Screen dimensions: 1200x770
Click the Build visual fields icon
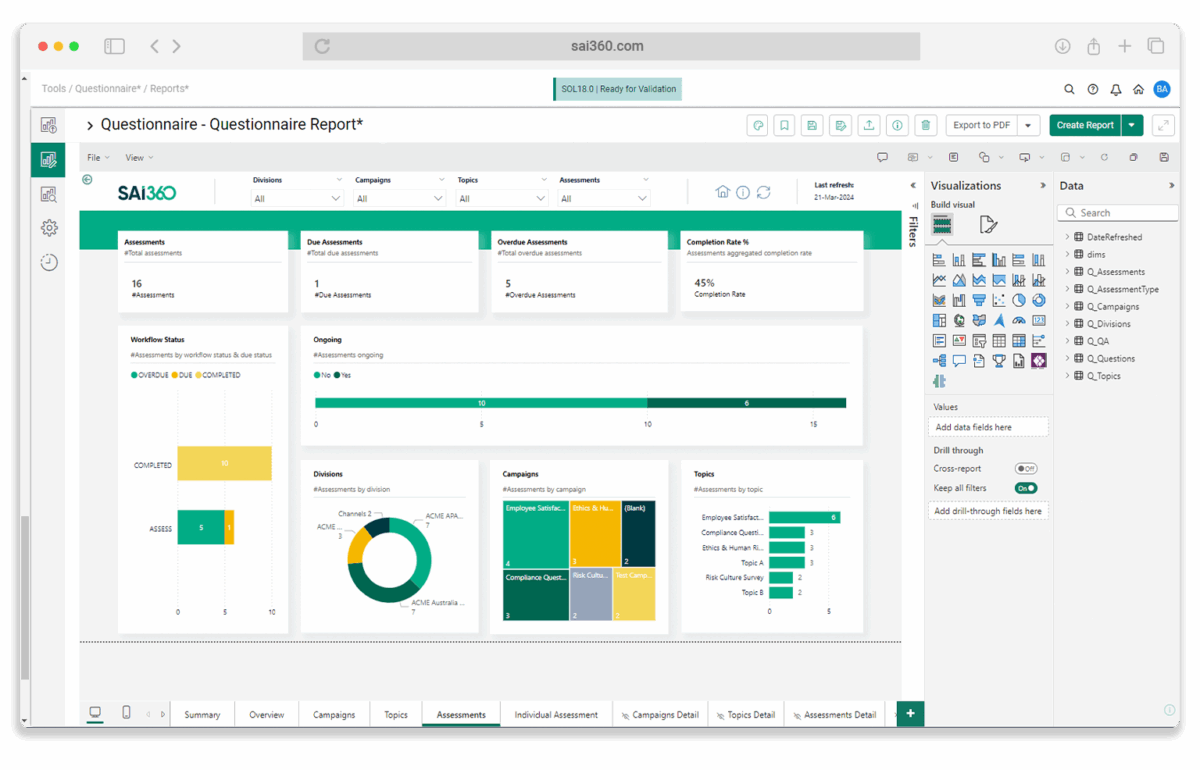(x=942, y=225)
